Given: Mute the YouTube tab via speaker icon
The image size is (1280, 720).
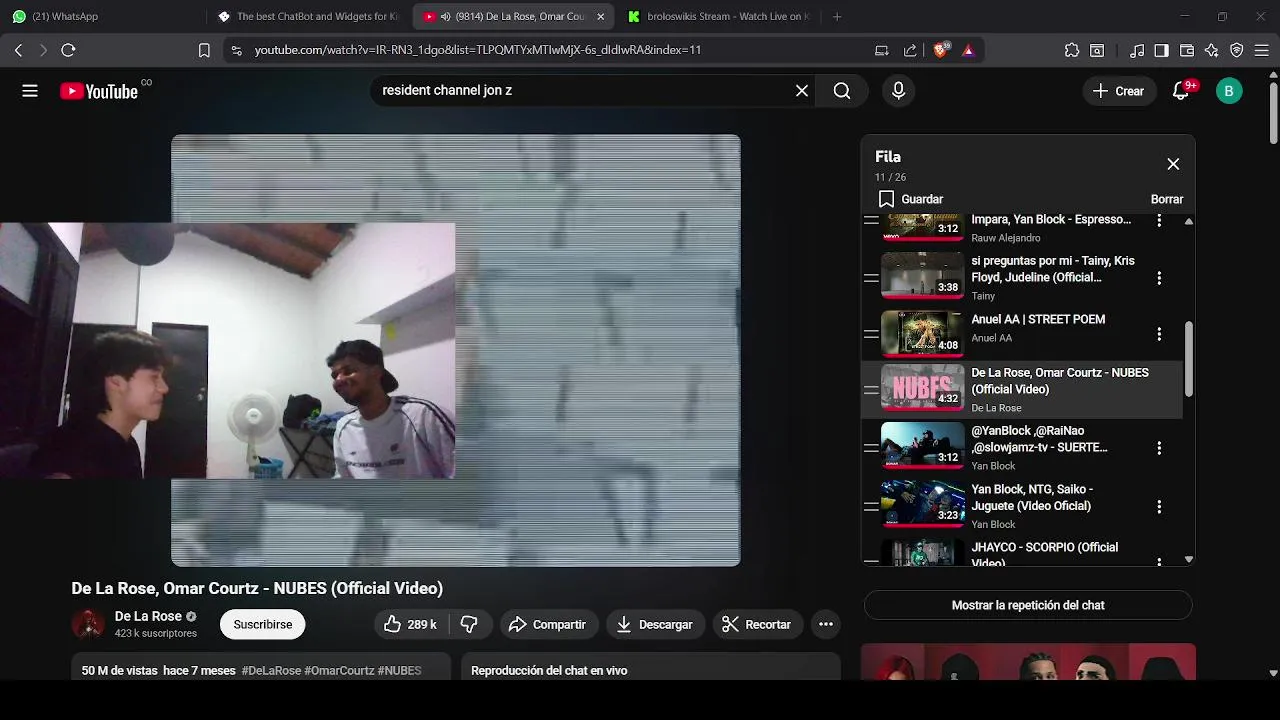Looking at the screenshot, I should [x=445, y=16].
